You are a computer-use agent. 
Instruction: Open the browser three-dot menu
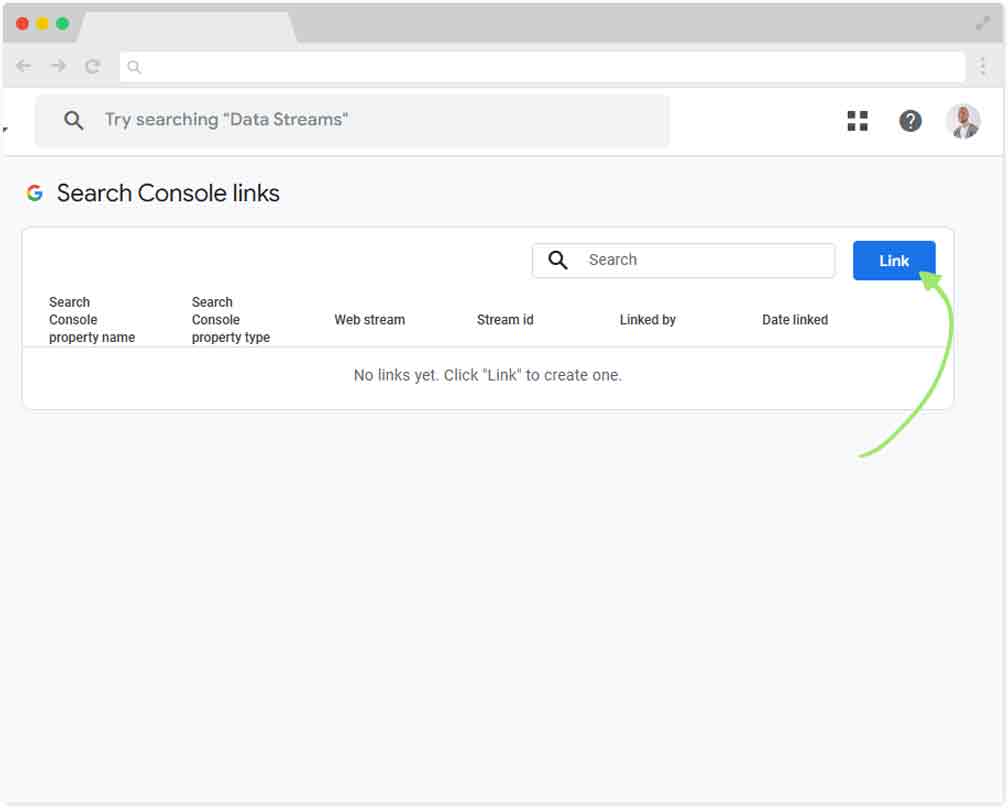(x=983, y=66)
